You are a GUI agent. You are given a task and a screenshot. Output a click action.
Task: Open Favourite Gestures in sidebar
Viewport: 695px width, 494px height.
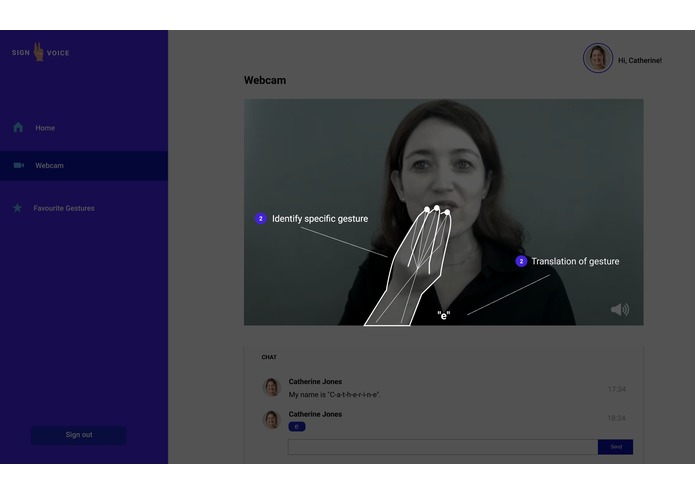(x=64, y=208)
